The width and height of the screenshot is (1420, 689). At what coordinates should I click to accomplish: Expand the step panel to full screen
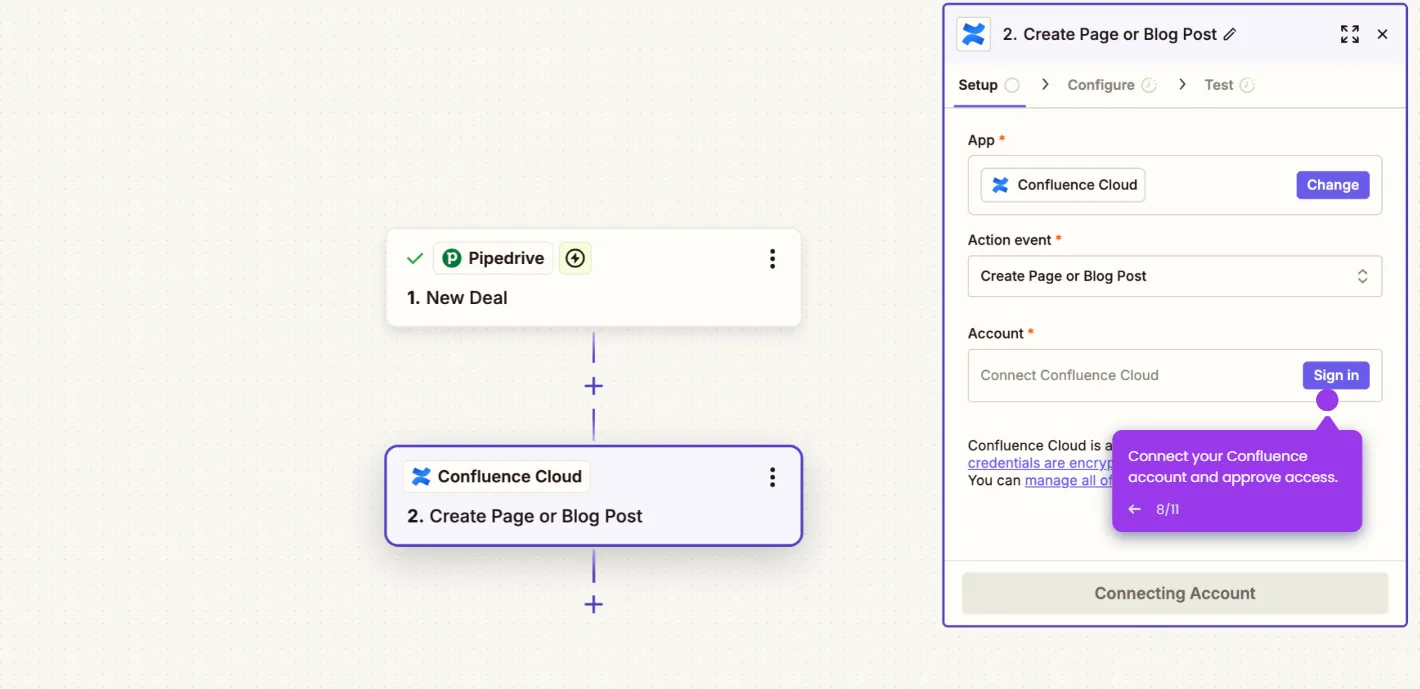(1350, 34)
